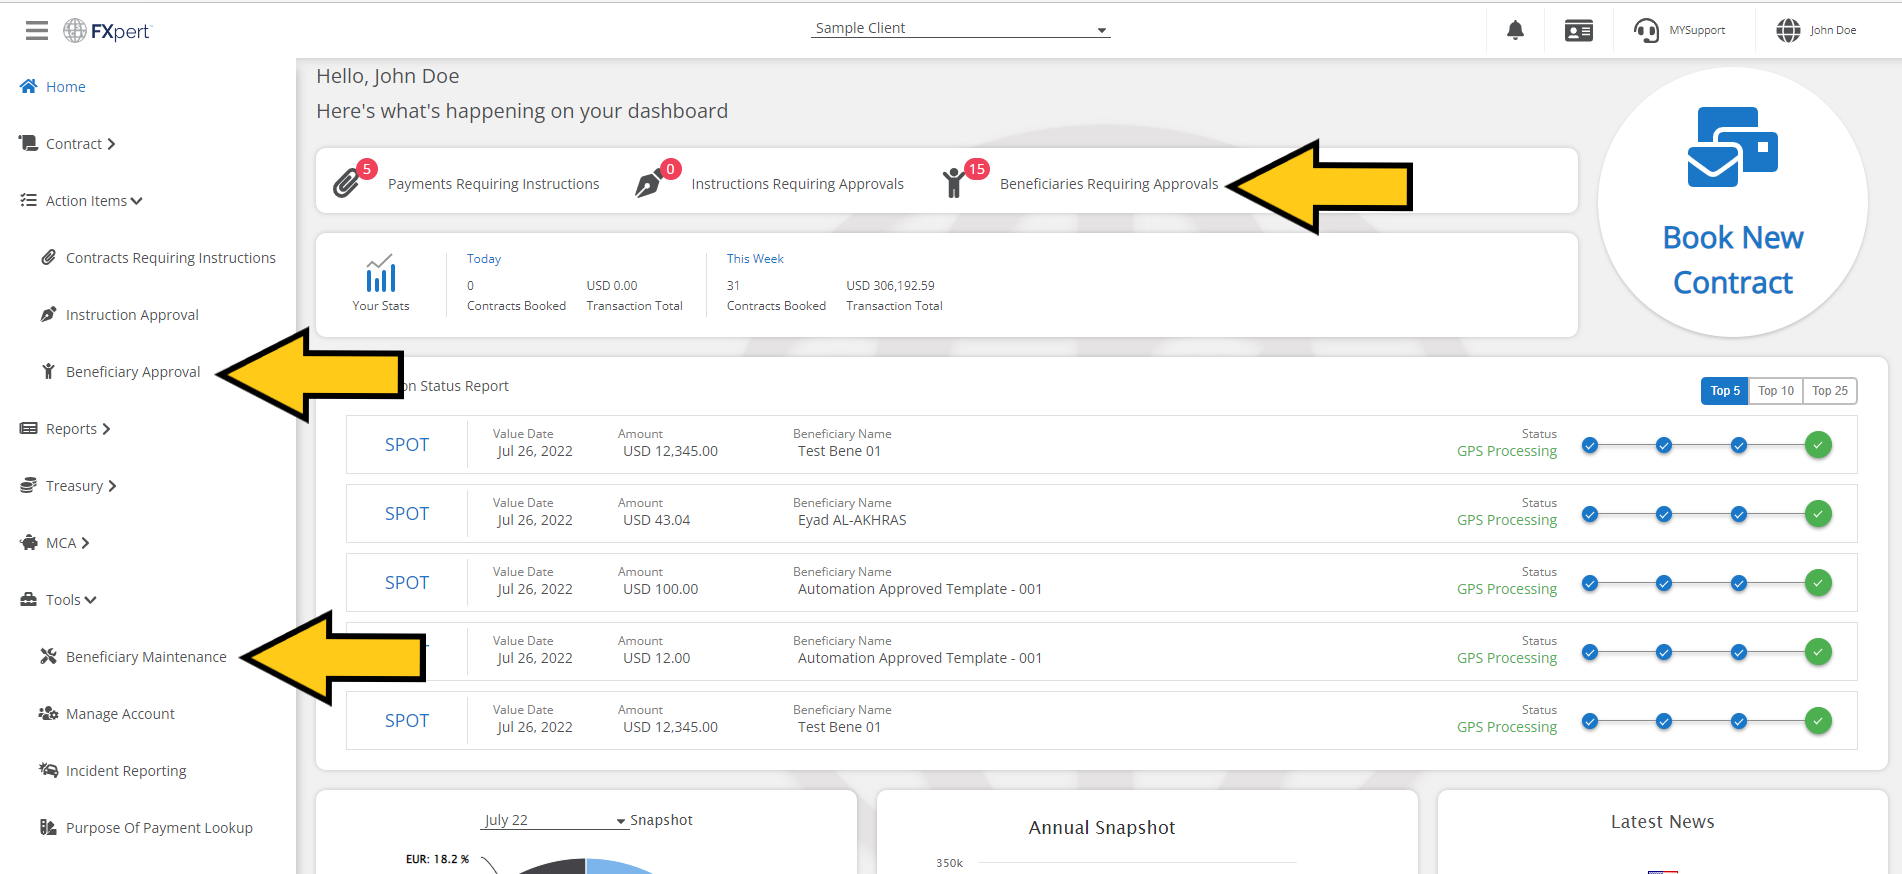Viewport: 1902px width, 874px height.
Task: Click the Home house icon
Action: 29,86
